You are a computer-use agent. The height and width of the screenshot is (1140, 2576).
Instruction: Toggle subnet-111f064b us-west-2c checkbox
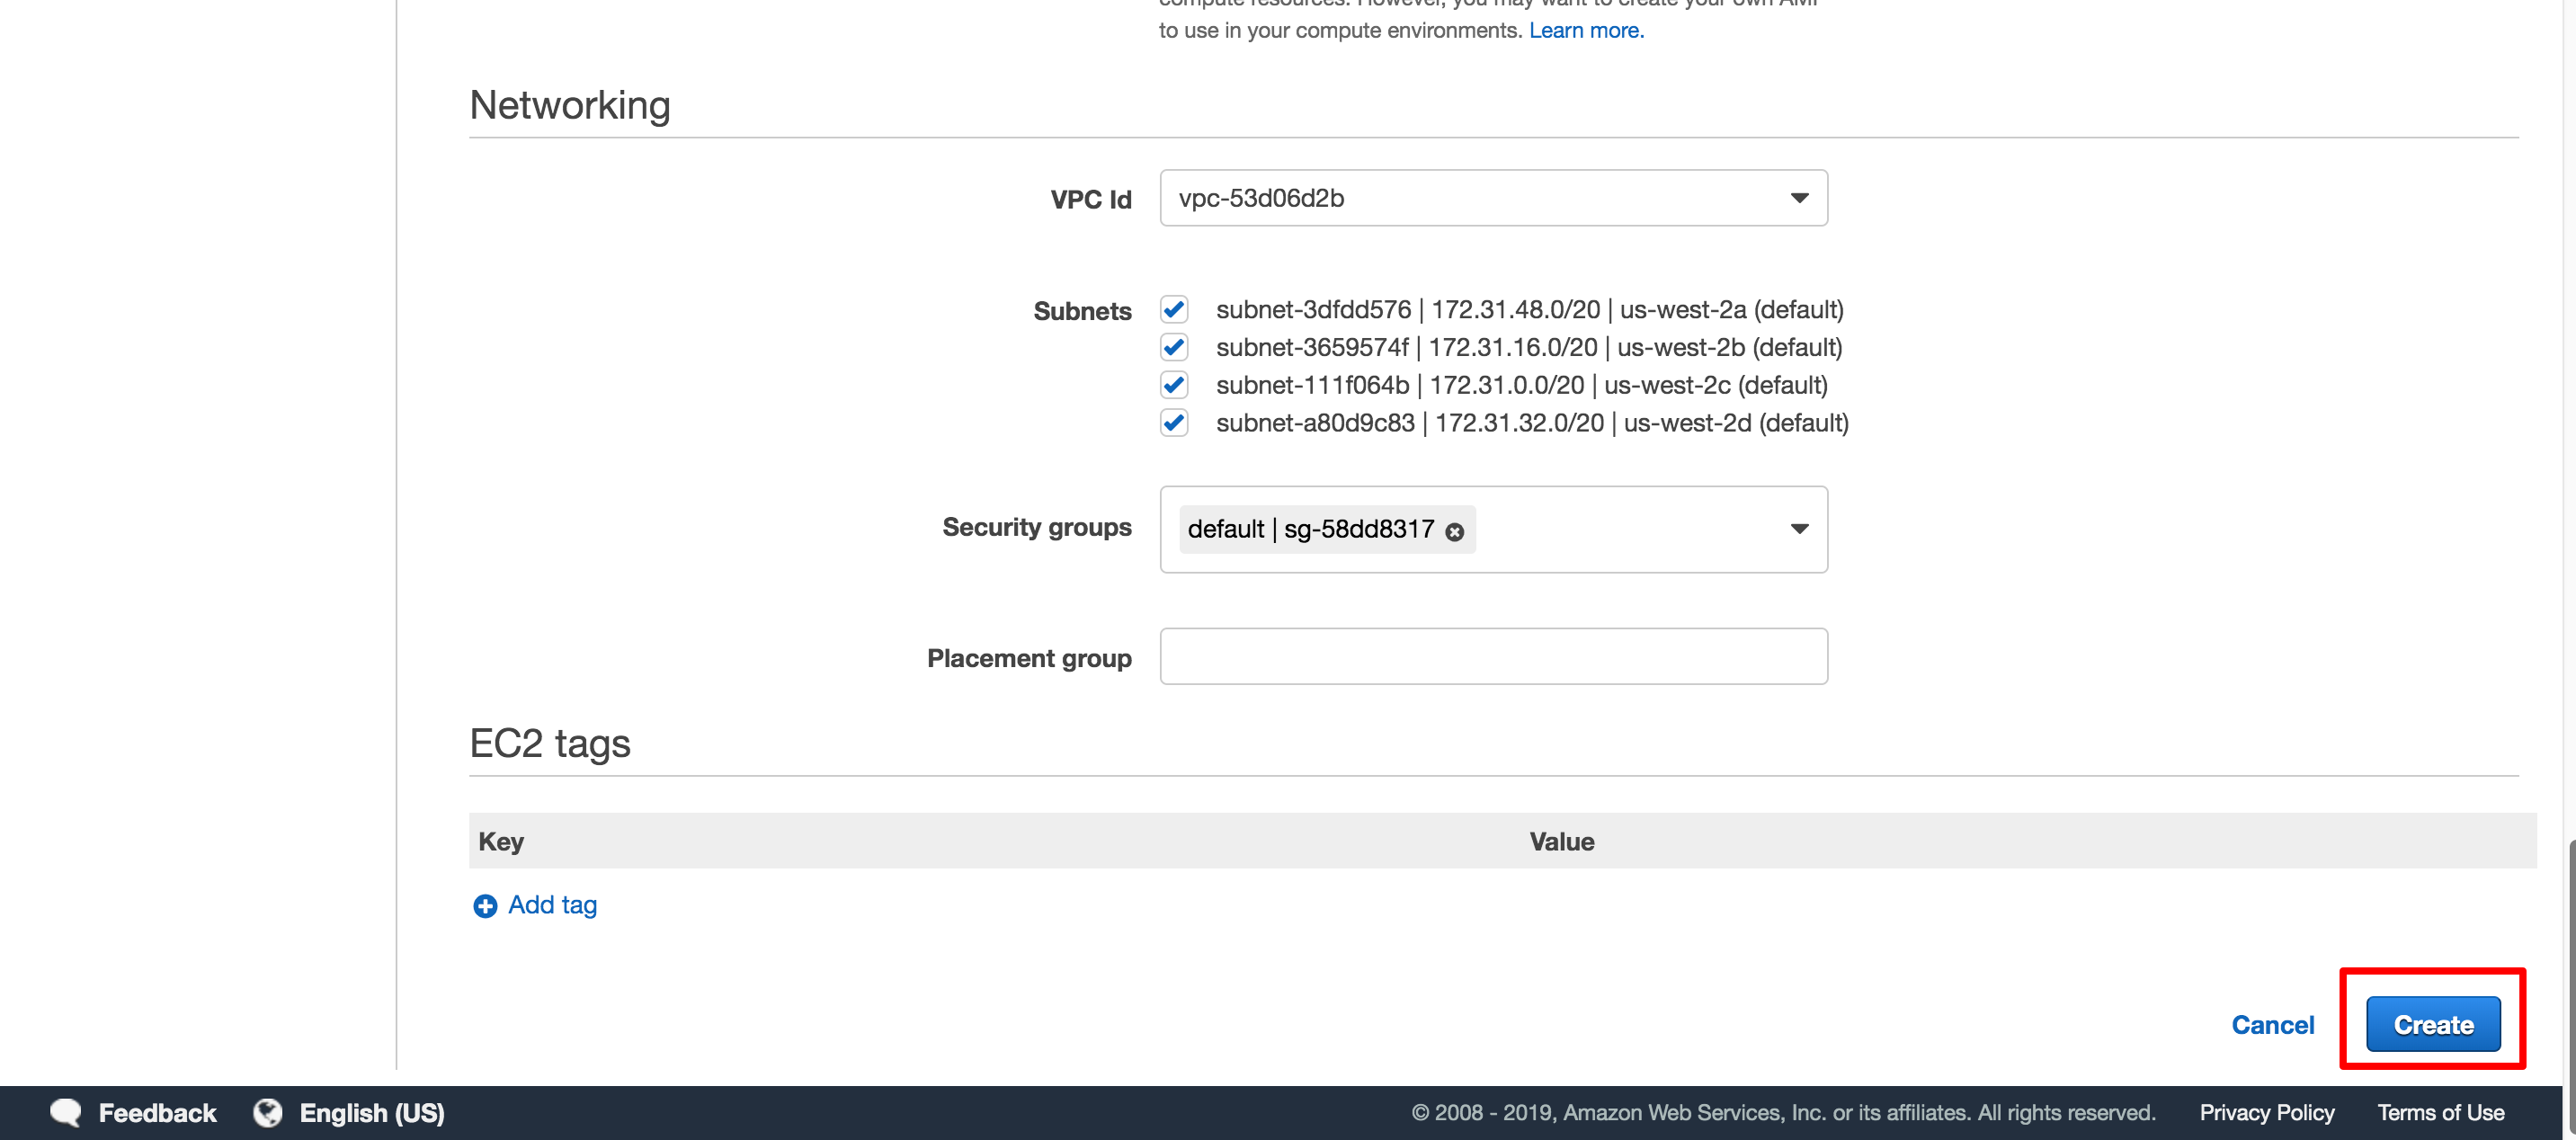(x=1174, y=385)
